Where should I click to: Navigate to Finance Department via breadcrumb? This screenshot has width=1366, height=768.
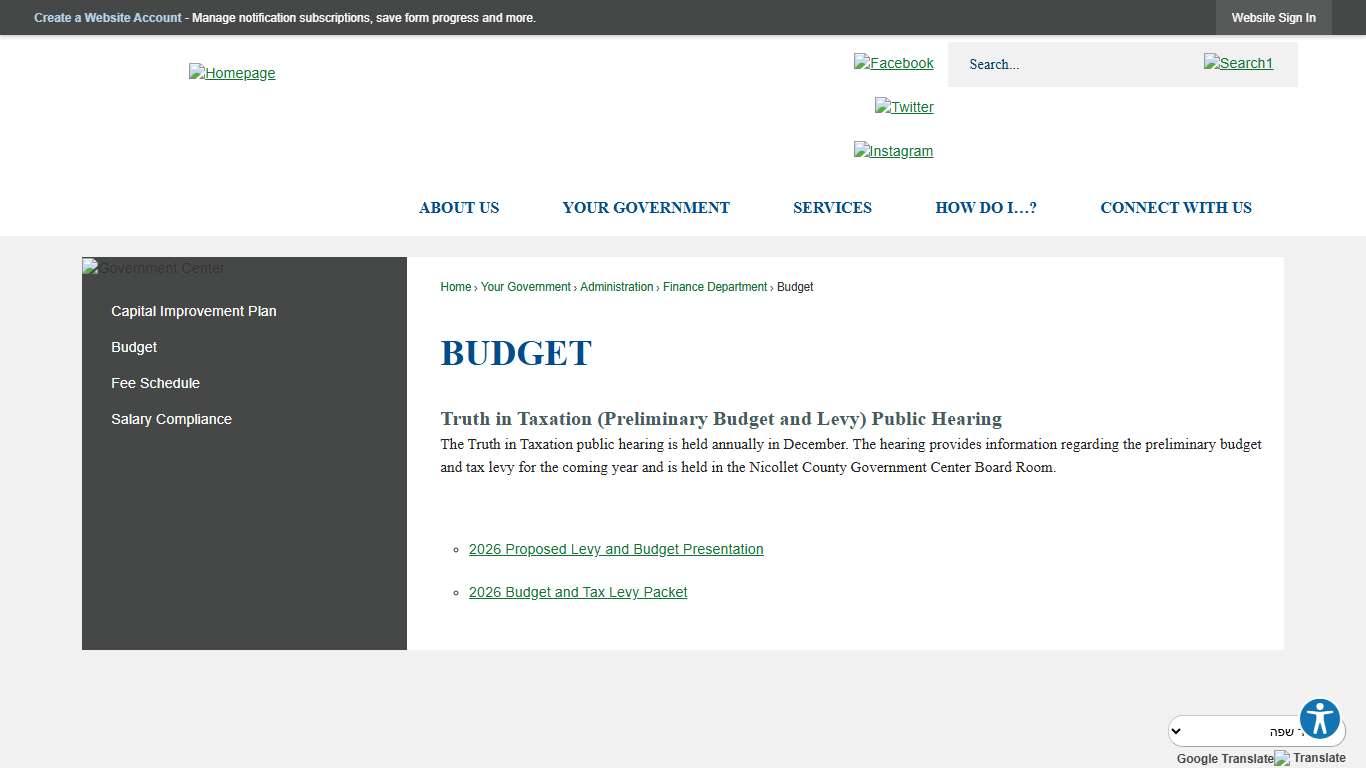715,287
